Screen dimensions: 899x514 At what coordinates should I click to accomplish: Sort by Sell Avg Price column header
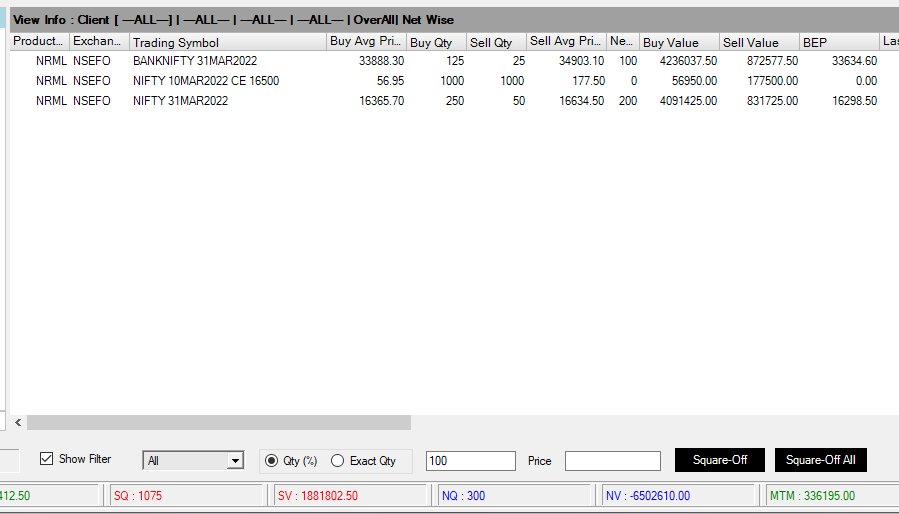(566, 42)
